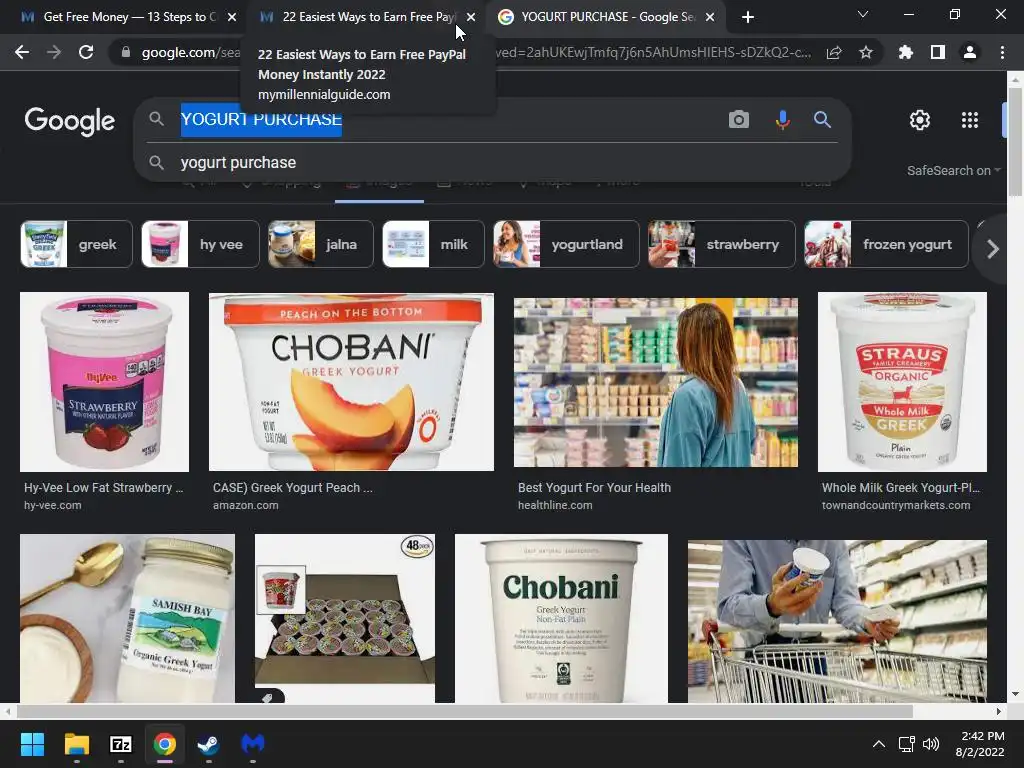Screen dimensions: 1024x768
Task: Open the SafeSearch on dropdown
Action: tap(953, 170)
